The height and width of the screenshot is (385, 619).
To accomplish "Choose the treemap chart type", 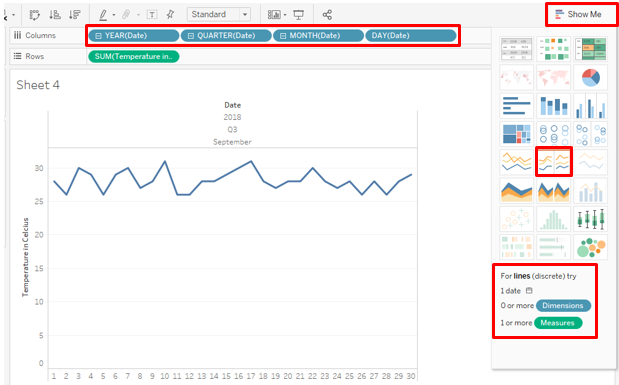I will pyautogui.click(x=516, y=134).
